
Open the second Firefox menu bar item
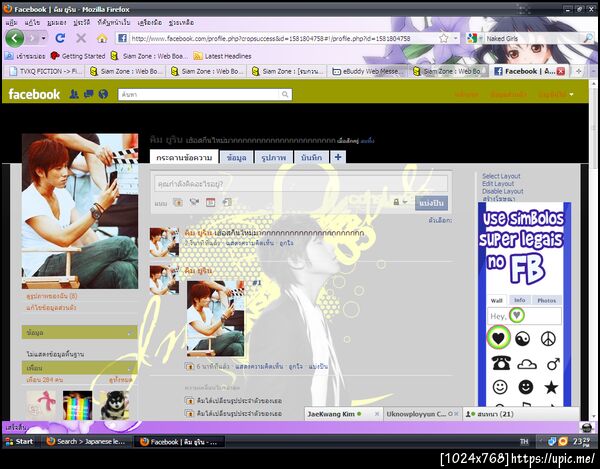[32, 23]
